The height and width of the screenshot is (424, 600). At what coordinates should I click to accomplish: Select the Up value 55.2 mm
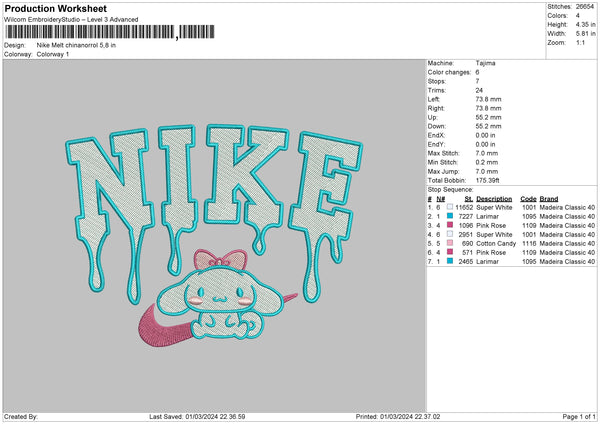488,117
